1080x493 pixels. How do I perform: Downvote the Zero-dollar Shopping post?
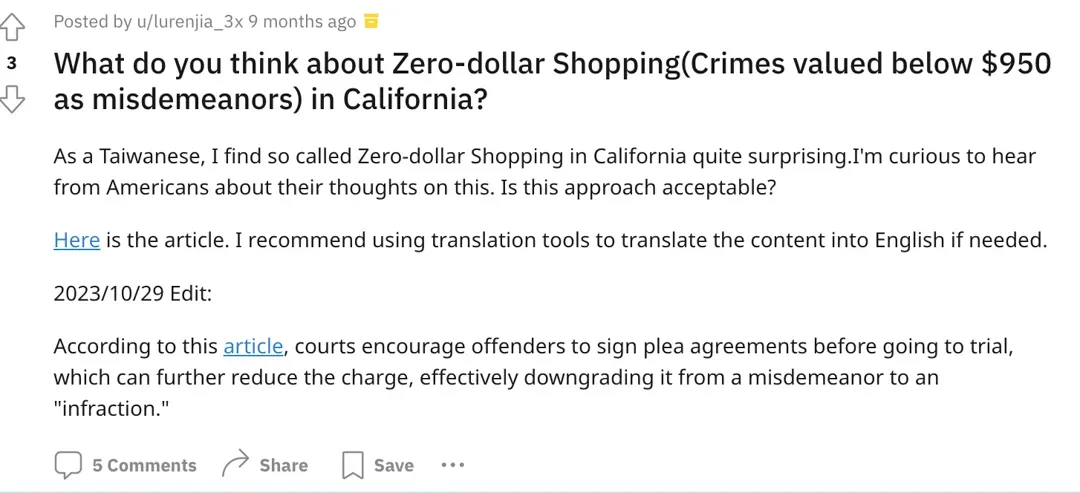(13, 98)
